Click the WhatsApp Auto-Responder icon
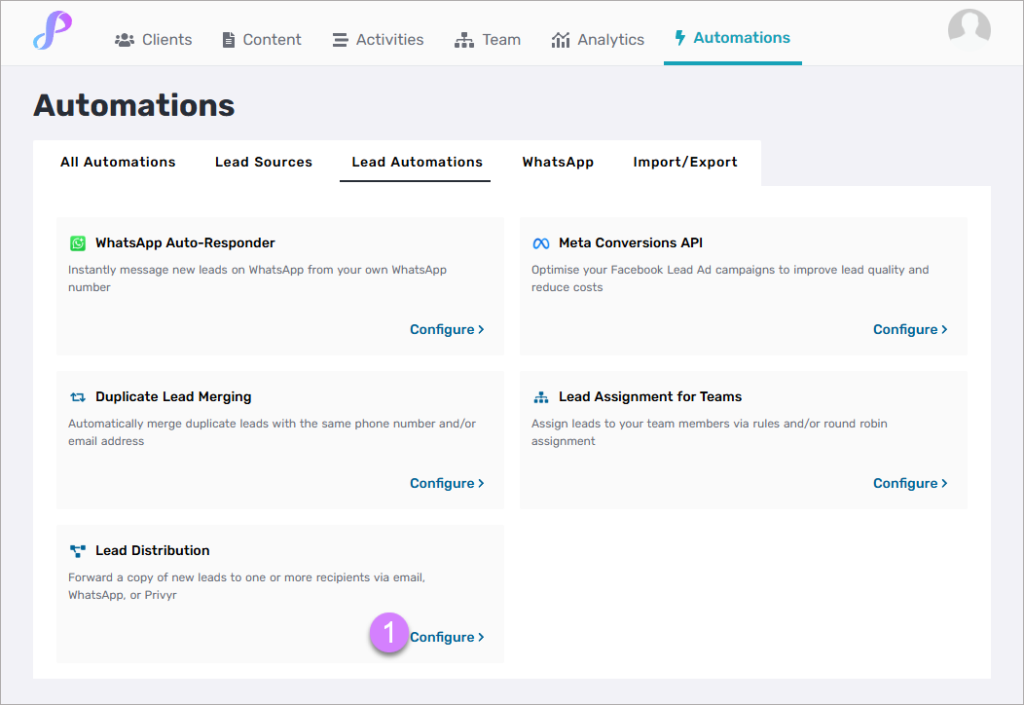 pyautogui.click(x=78, y=243)
